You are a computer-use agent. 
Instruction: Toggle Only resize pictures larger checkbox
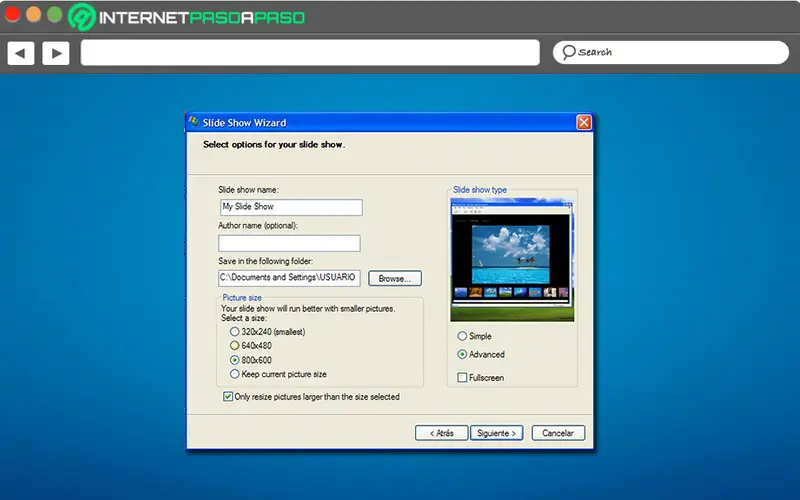228,396
